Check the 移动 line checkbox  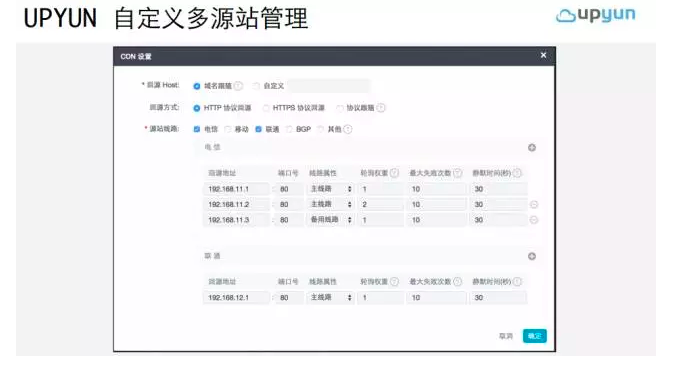tap(228, 129)
